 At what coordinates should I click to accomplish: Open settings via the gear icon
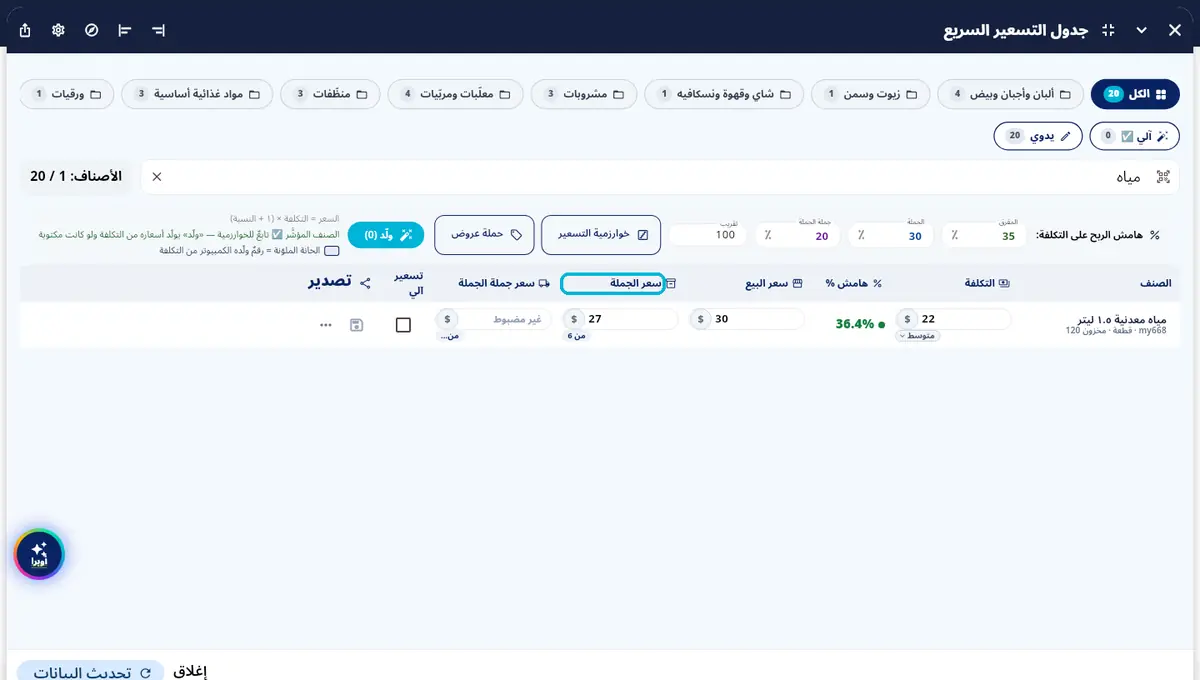tap(59, 30)
